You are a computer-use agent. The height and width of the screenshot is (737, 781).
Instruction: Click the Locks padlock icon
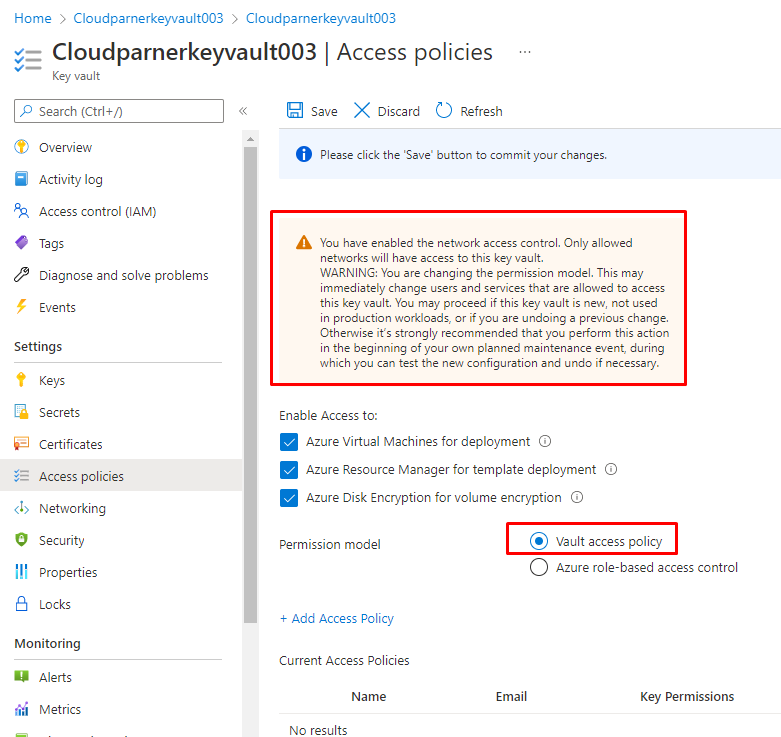pos(21,604)
